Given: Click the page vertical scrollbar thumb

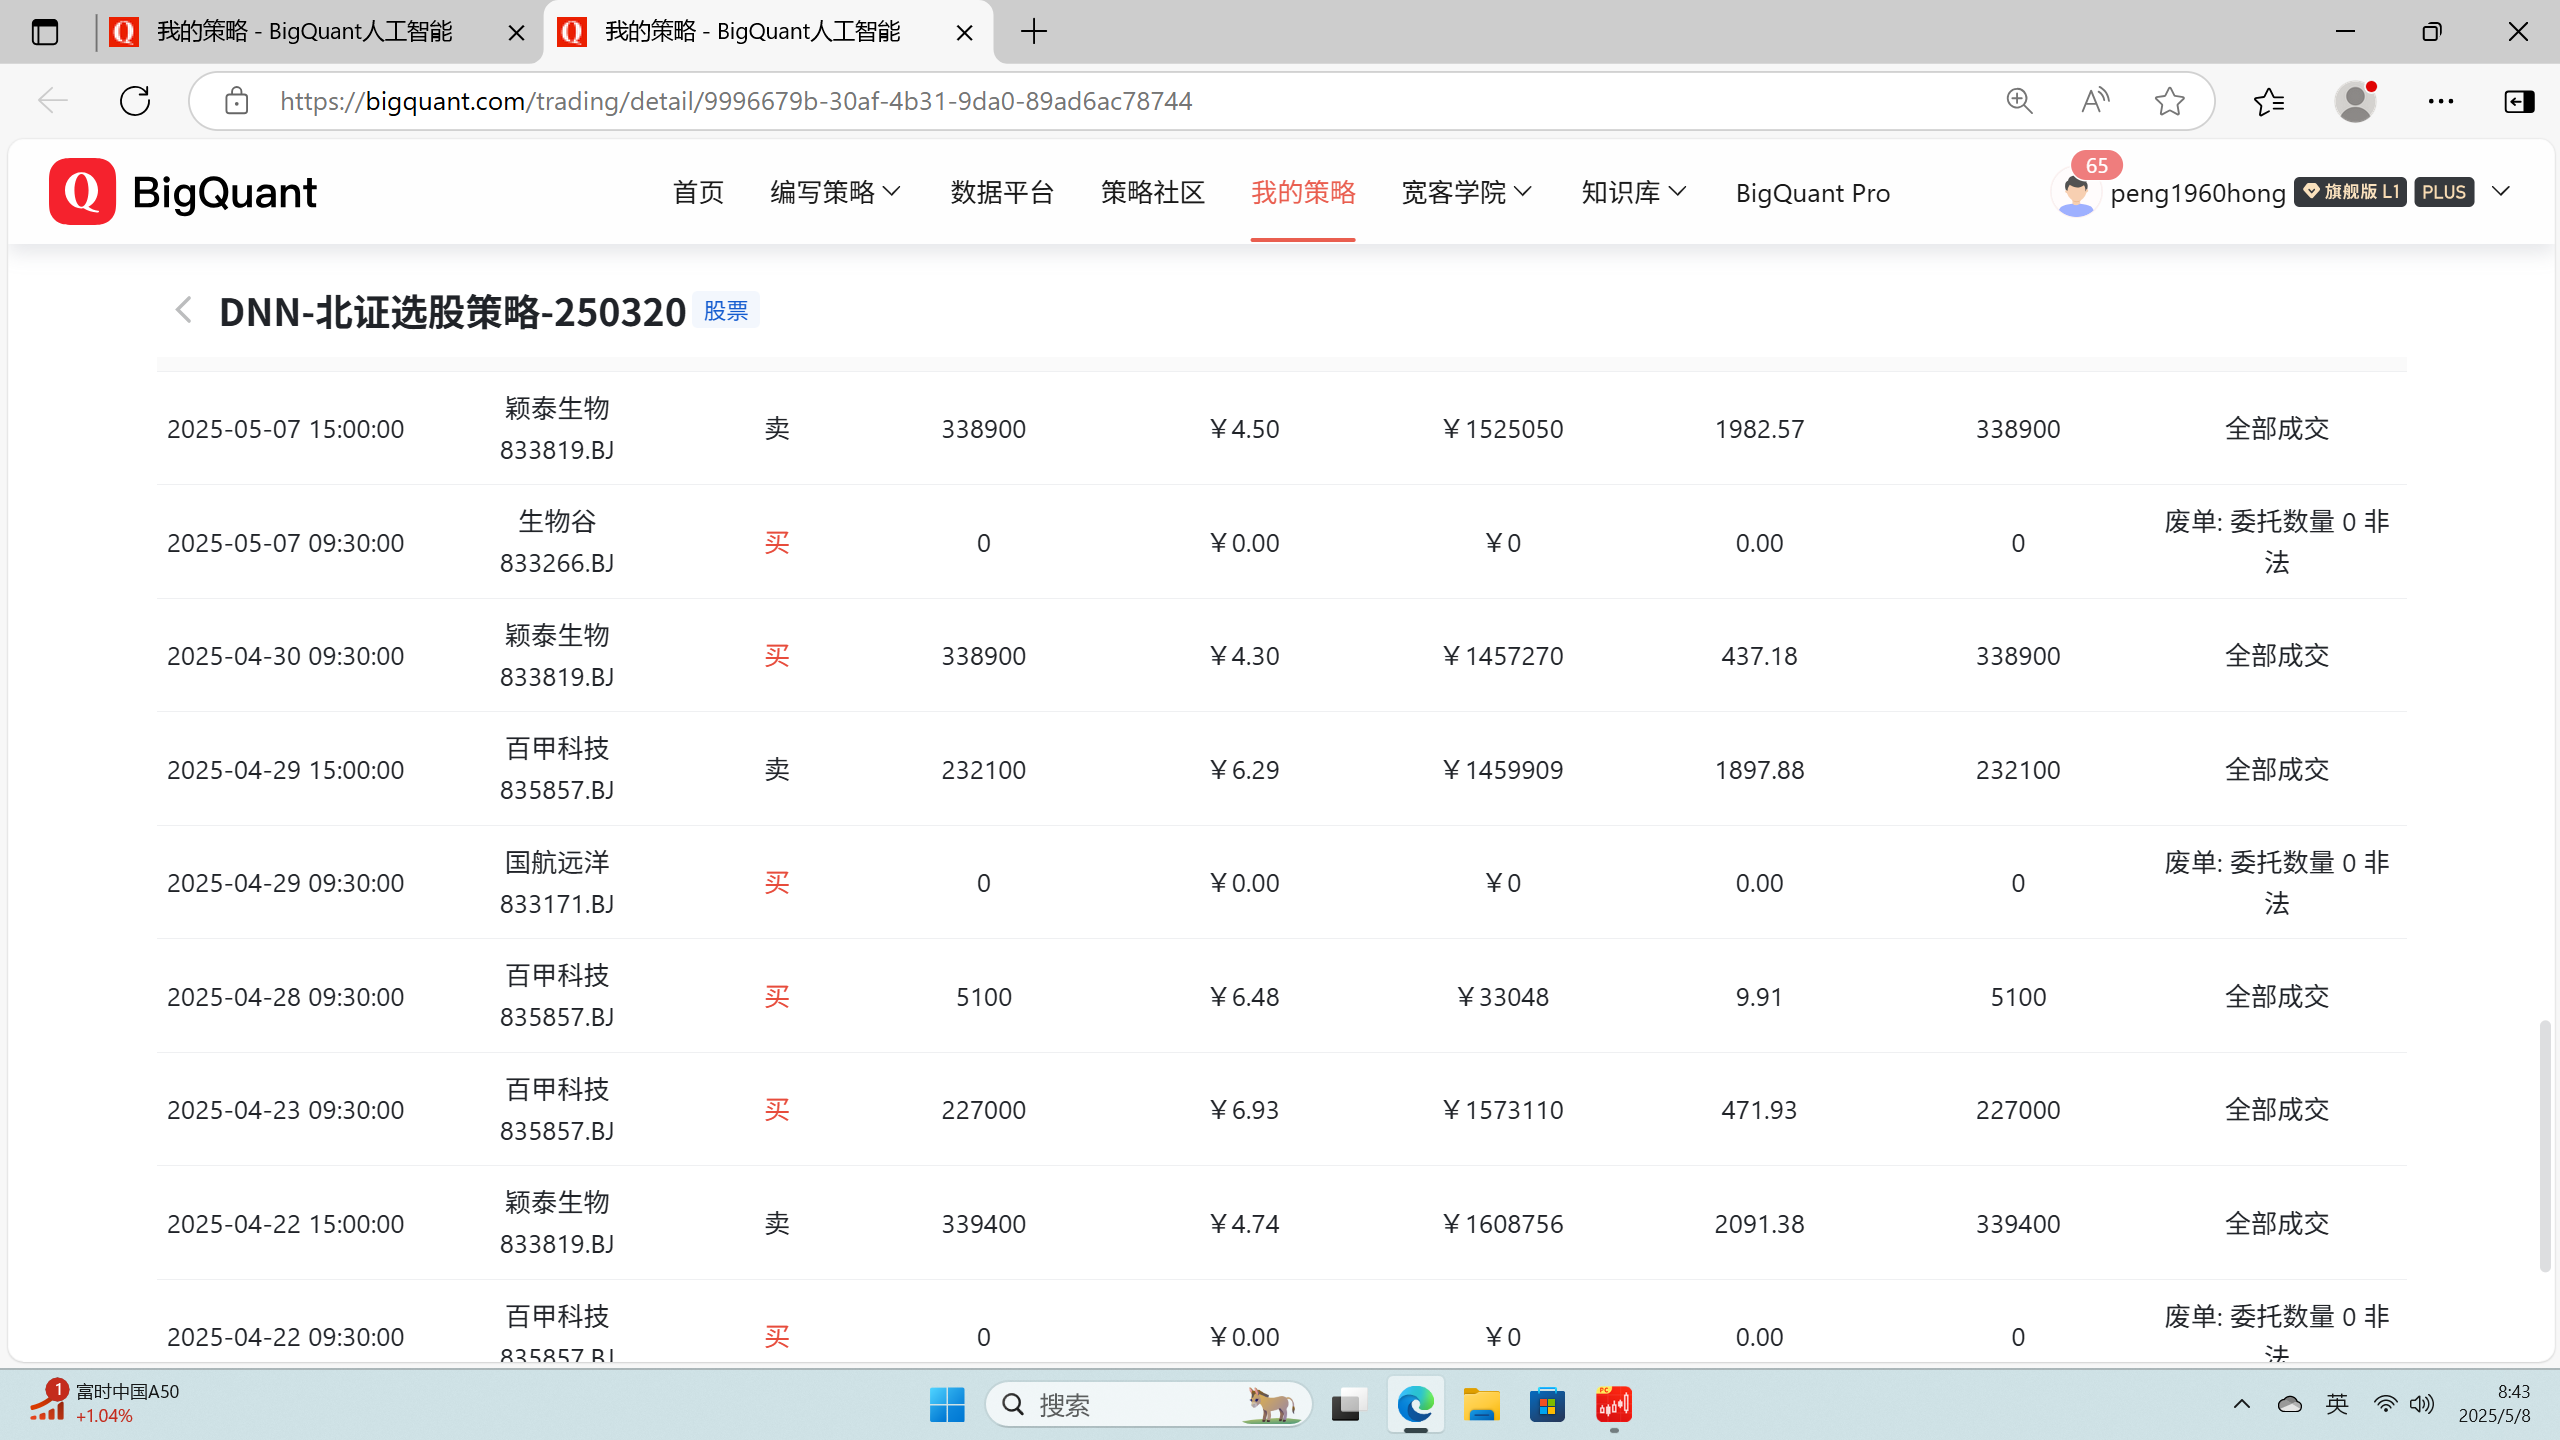Looking at the screenshot, I should click(2544, 1145).
